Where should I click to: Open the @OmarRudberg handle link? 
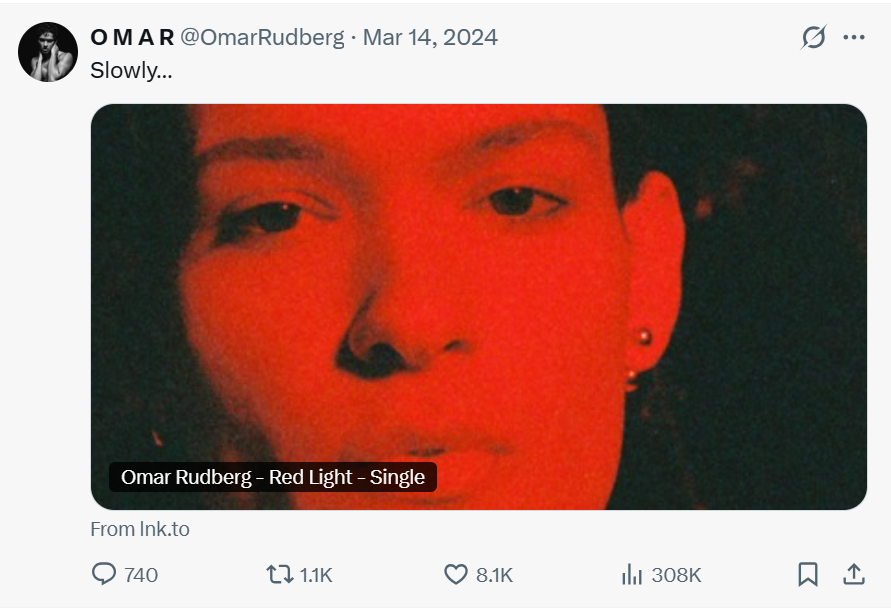pyautogui.click(x=262, y=38)
